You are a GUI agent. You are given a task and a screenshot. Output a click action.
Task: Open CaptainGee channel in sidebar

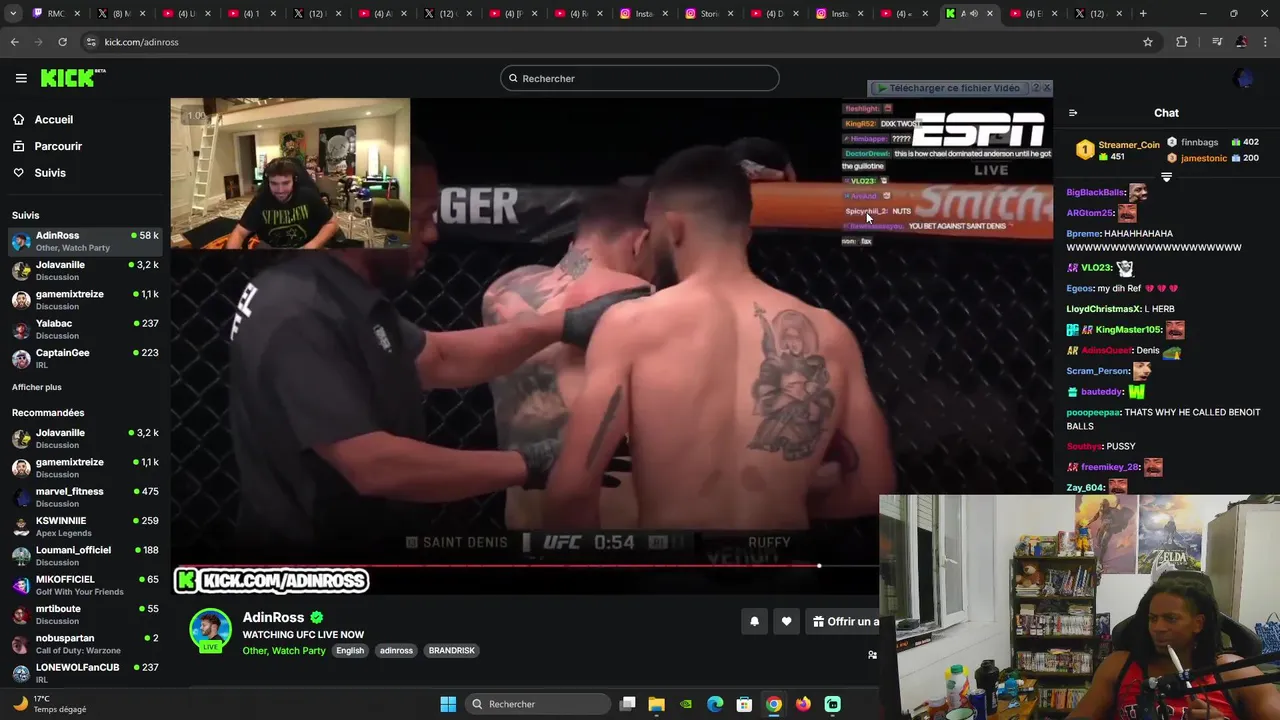(86, 358)
